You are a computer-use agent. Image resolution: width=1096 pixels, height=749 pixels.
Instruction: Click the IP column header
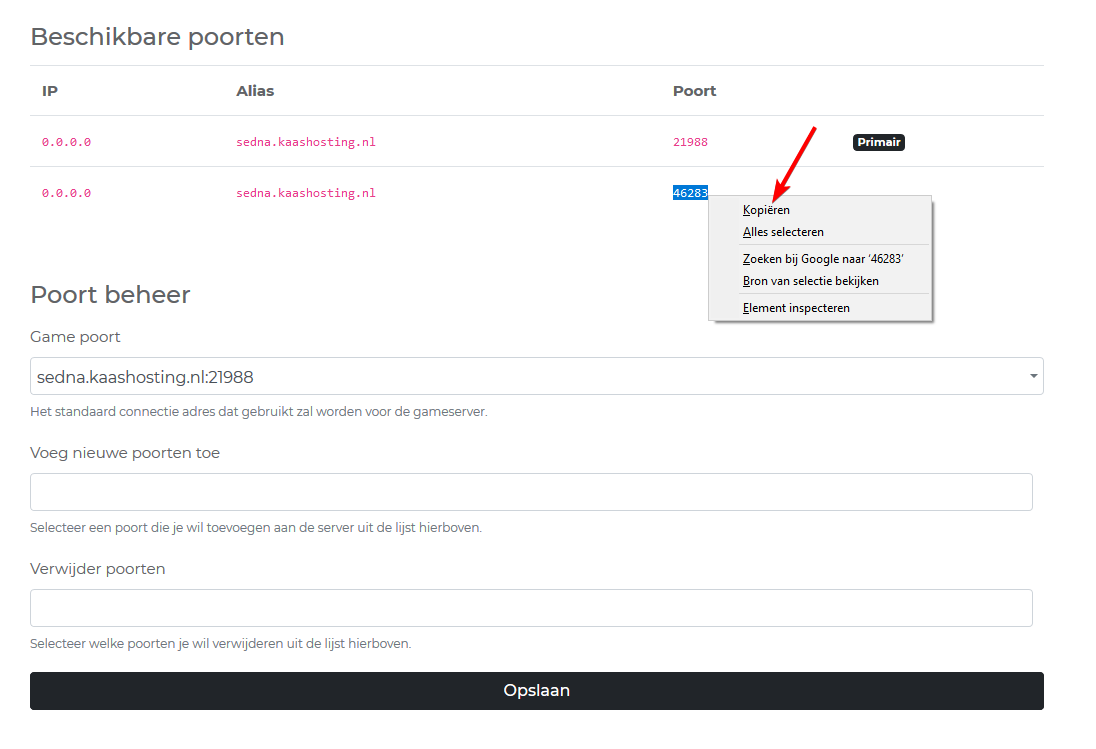coord(50,91)
